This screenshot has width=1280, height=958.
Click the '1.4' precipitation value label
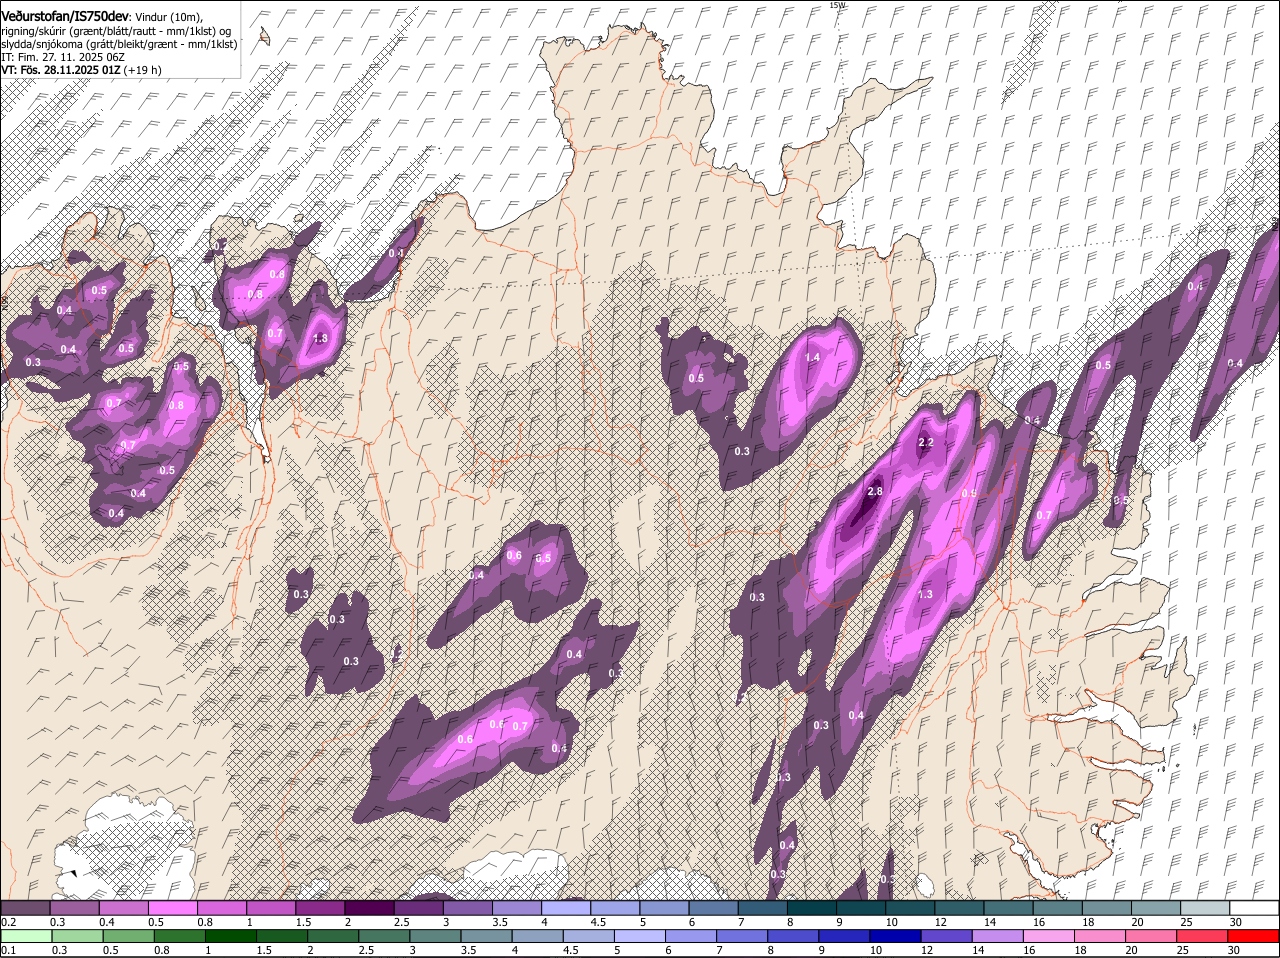point(812,357)
